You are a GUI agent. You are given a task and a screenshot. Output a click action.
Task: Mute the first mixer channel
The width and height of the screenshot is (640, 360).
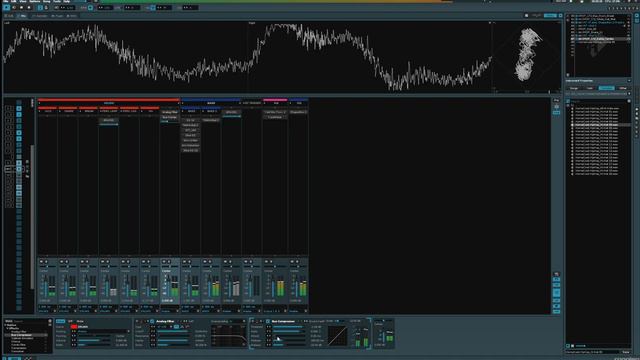[x=41, y=262]
